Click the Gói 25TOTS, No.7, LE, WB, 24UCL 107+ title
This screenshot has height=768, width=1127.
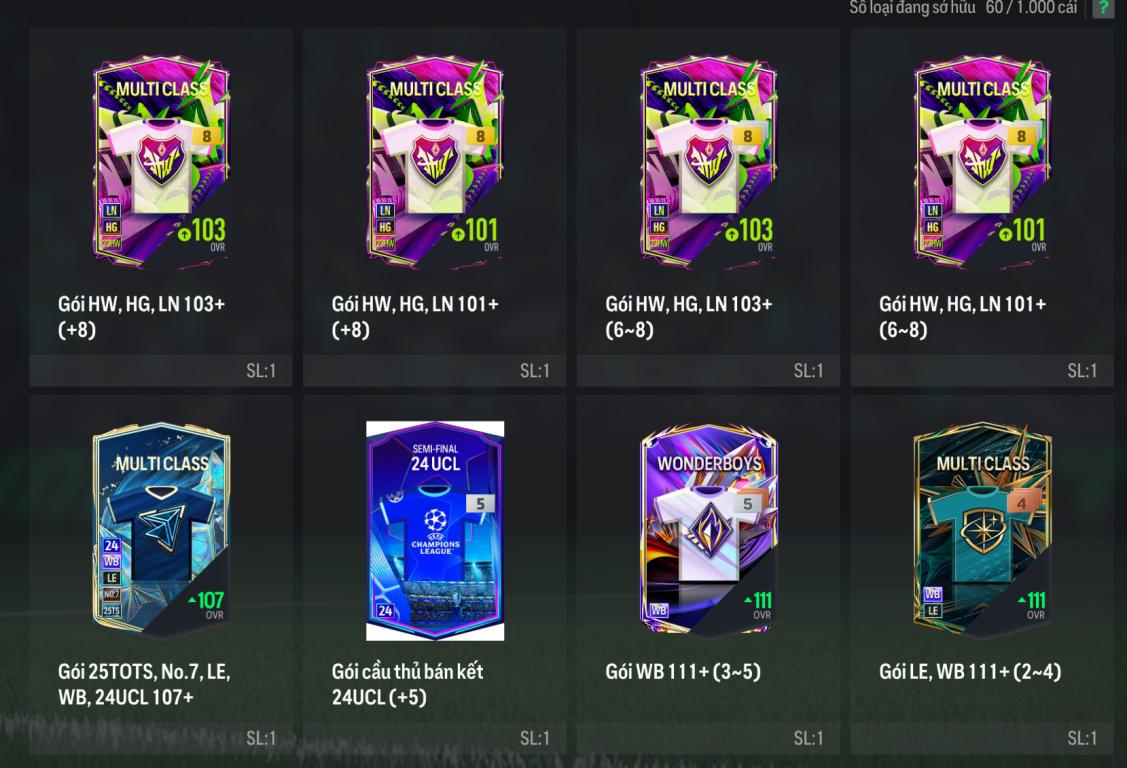(x=144, y=684)
